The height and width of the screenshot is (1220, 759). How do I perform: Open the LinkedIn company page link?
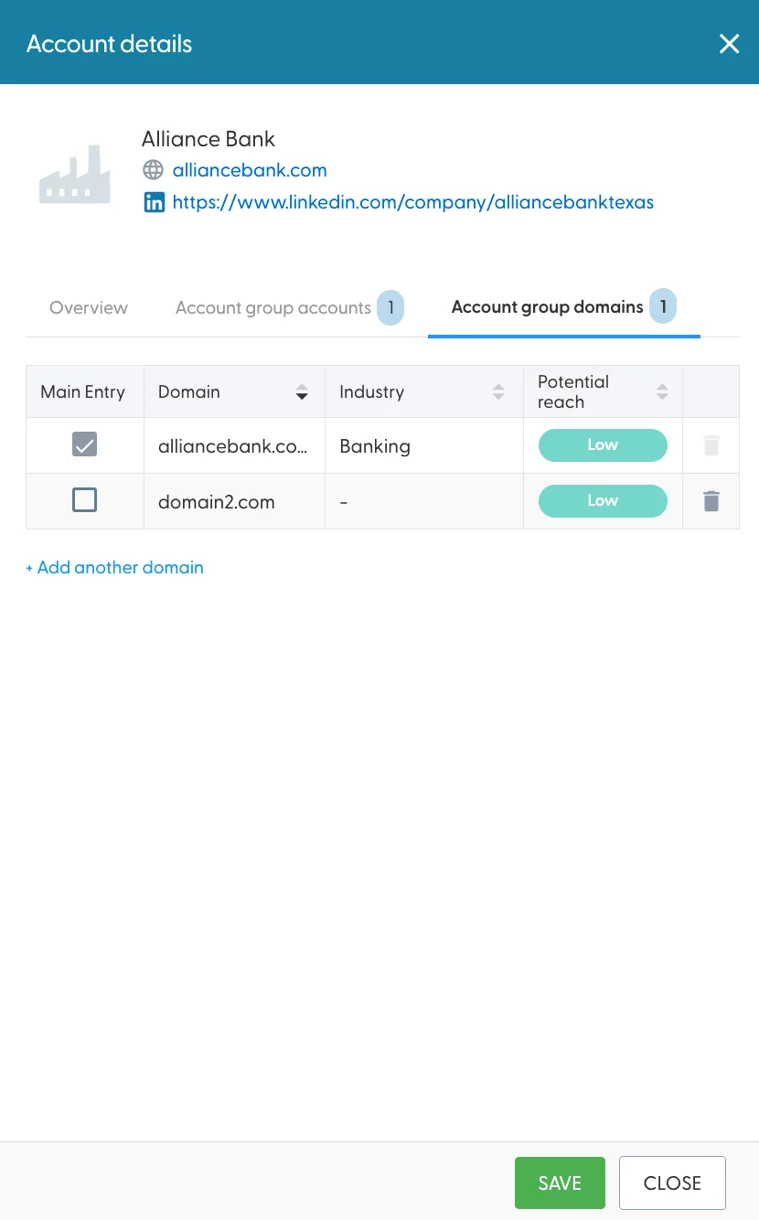[413, 202]
